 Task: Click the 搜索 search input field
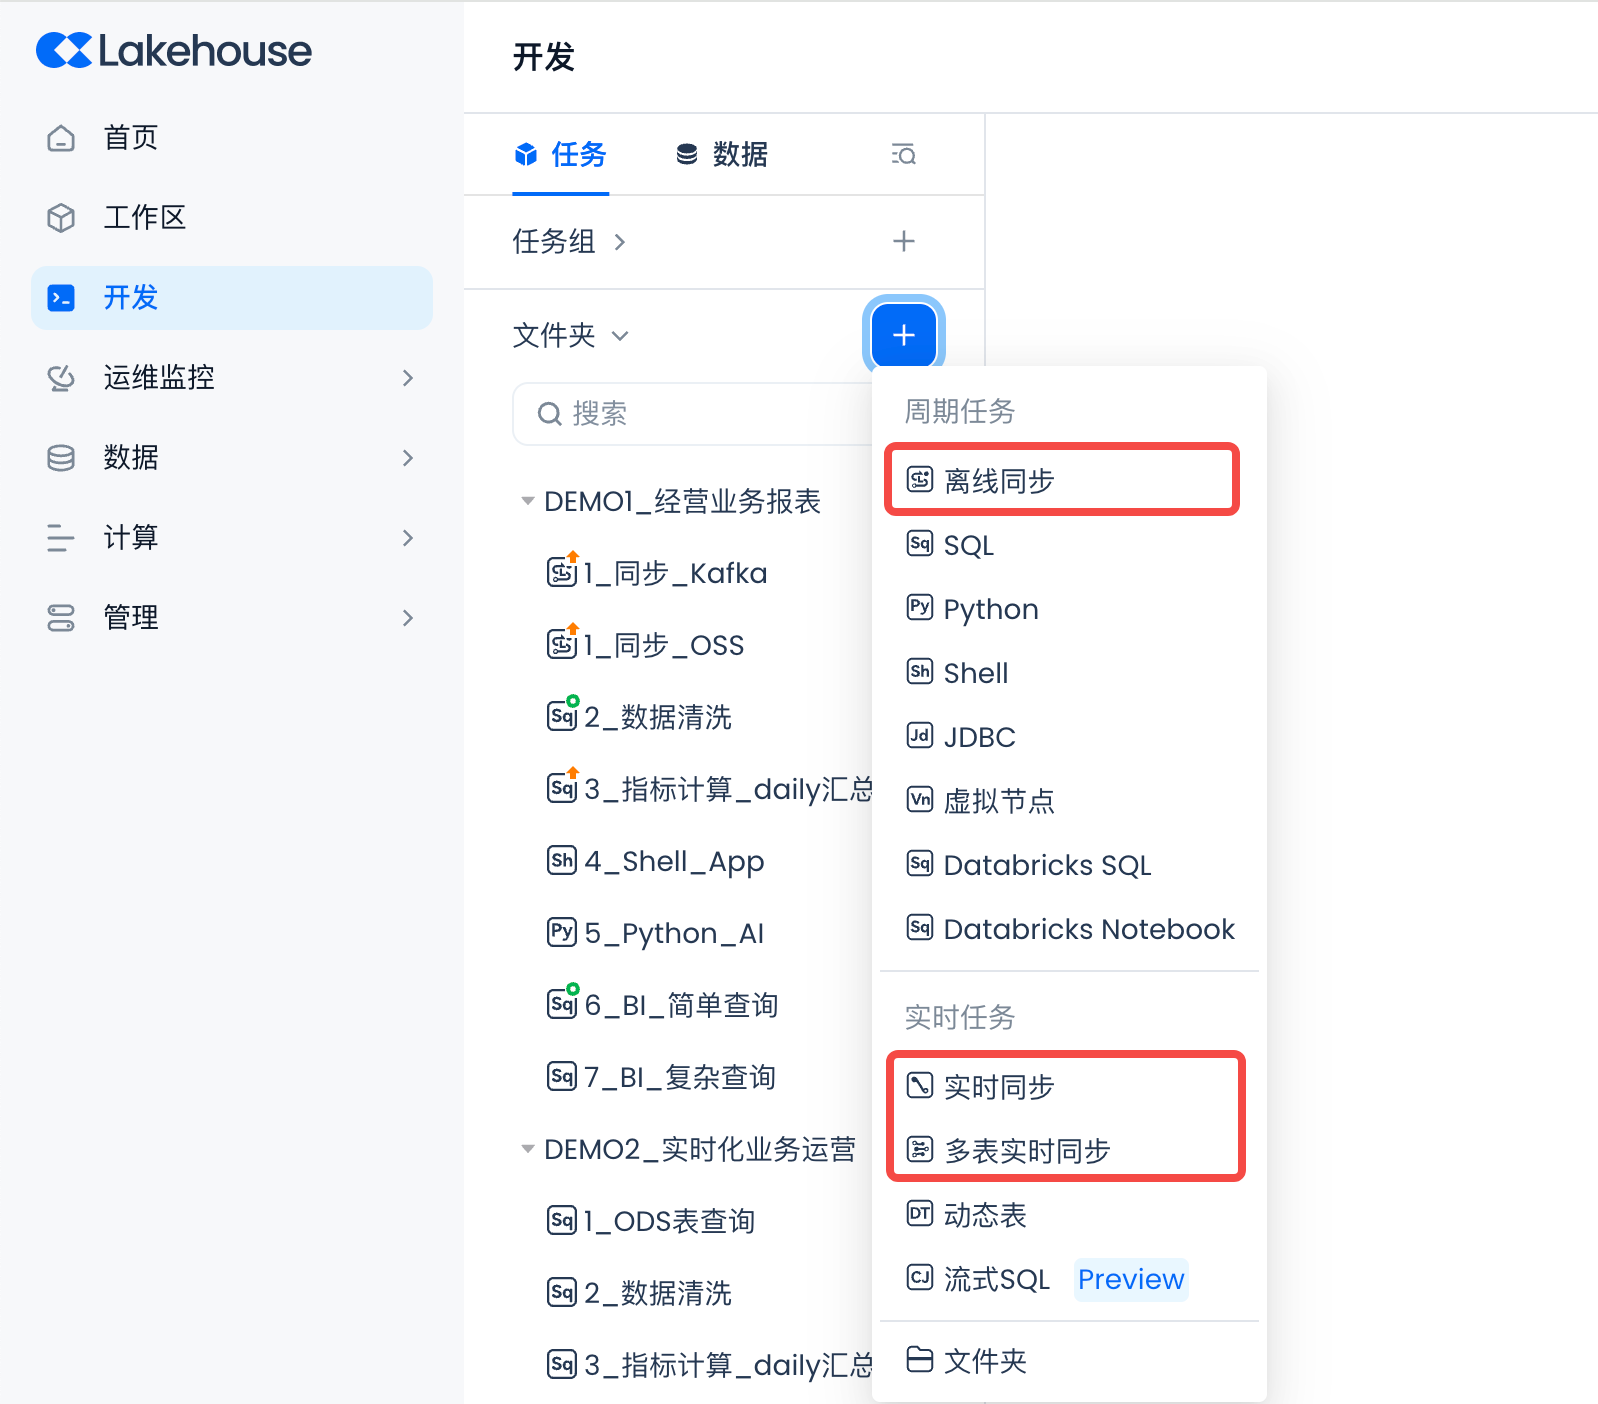[x=700, y=414]
